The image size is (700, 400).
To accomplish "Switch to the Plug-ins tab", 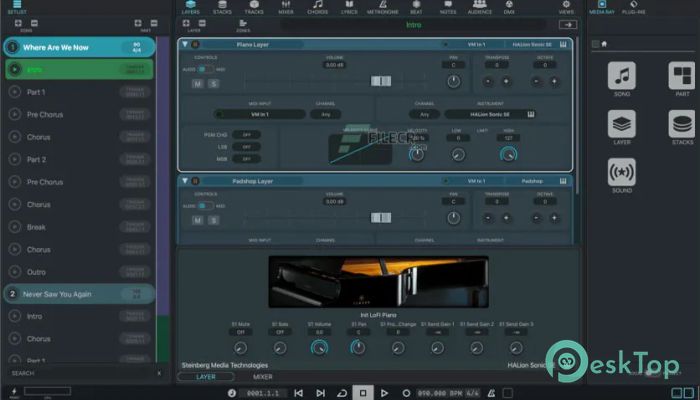I will (633, 7).
